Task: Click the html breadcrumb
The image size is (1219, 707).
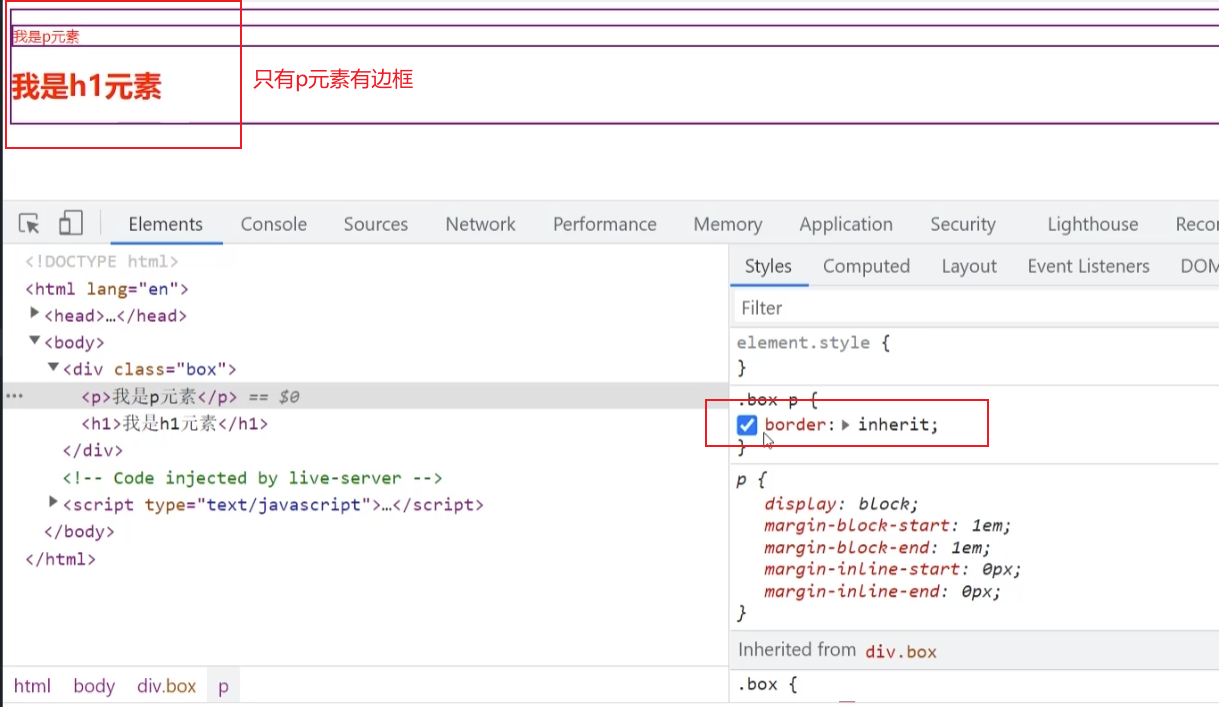Action: pyautogui.click(x=32, y=686)
